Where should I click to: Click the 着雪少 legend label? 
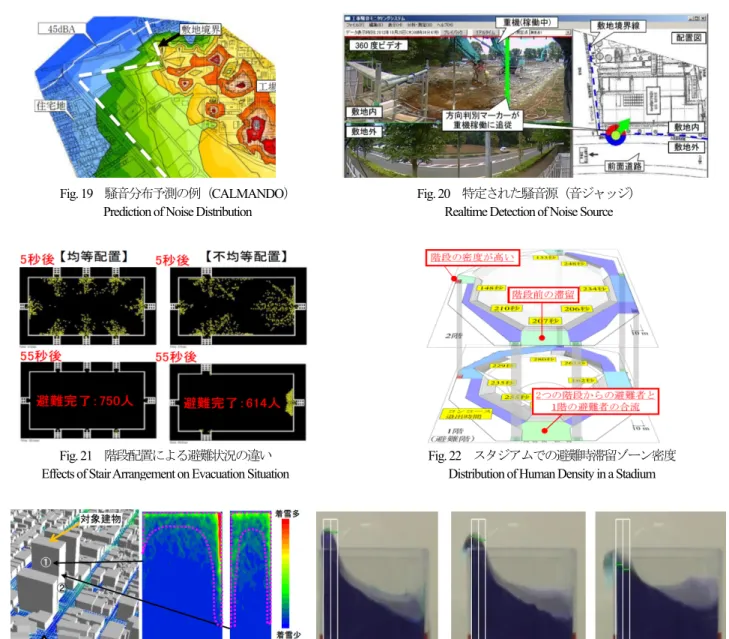[288, 634]
